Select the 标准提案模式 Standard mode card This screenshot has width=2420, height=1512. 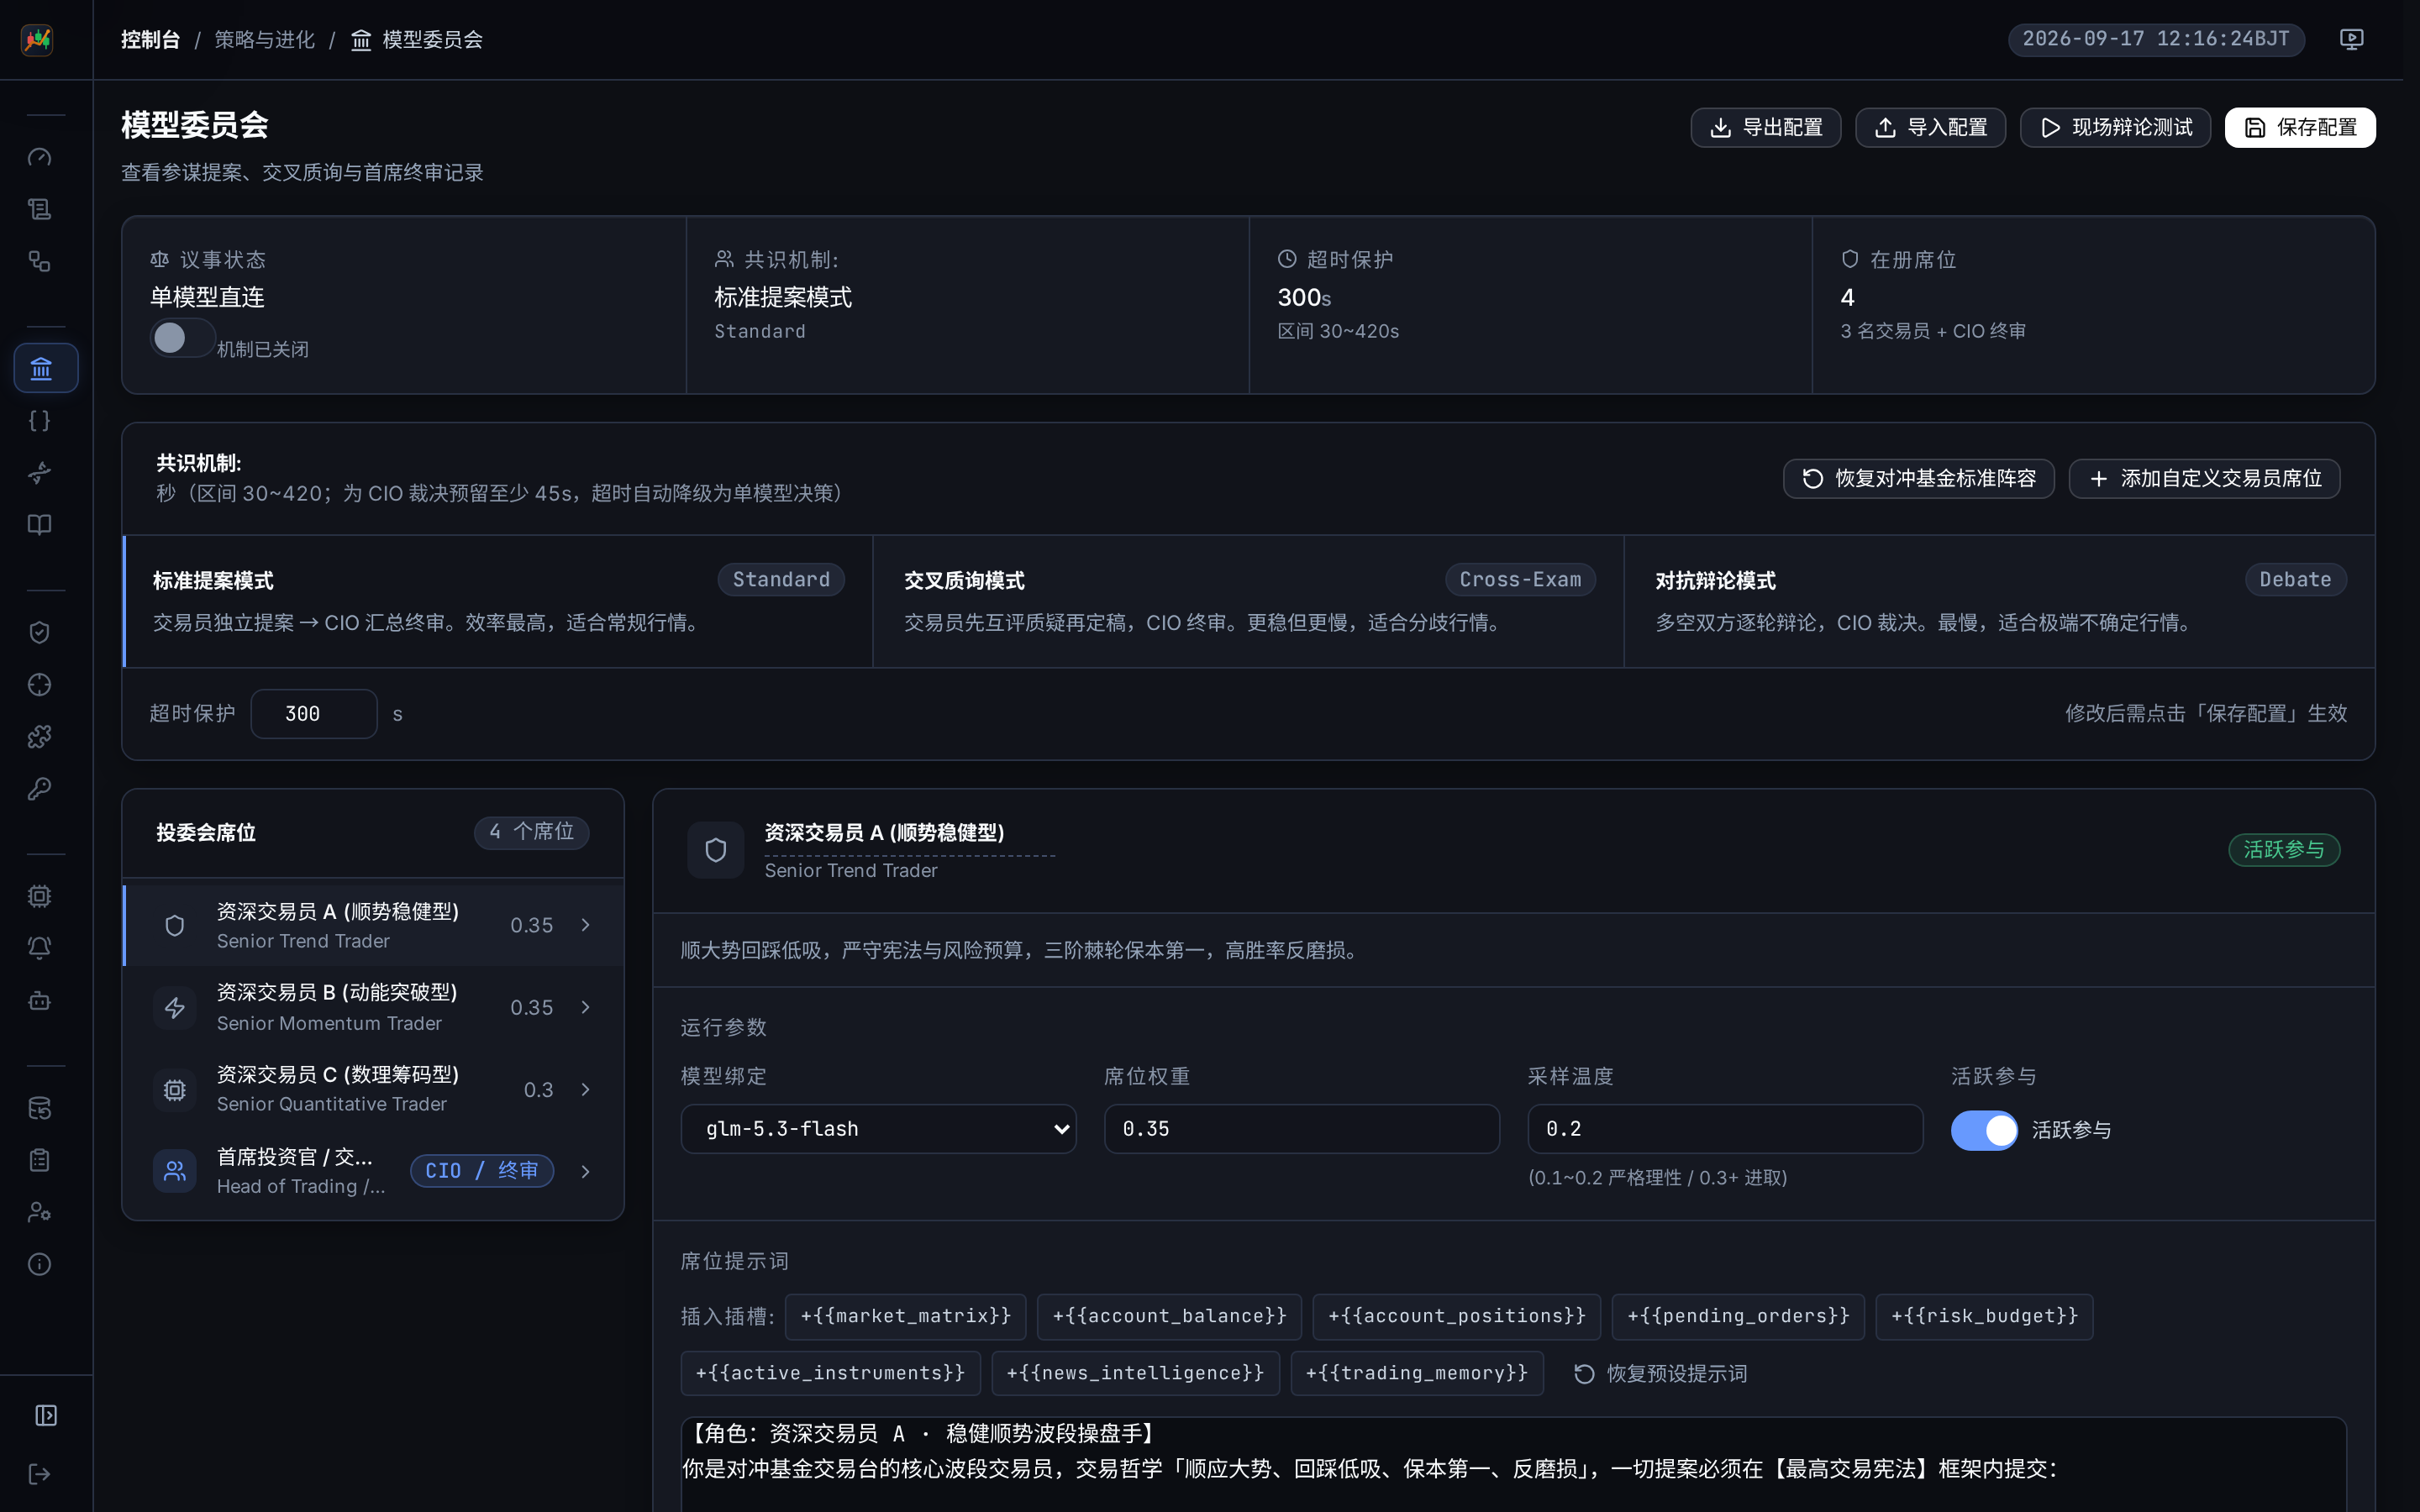coord(498,601)
